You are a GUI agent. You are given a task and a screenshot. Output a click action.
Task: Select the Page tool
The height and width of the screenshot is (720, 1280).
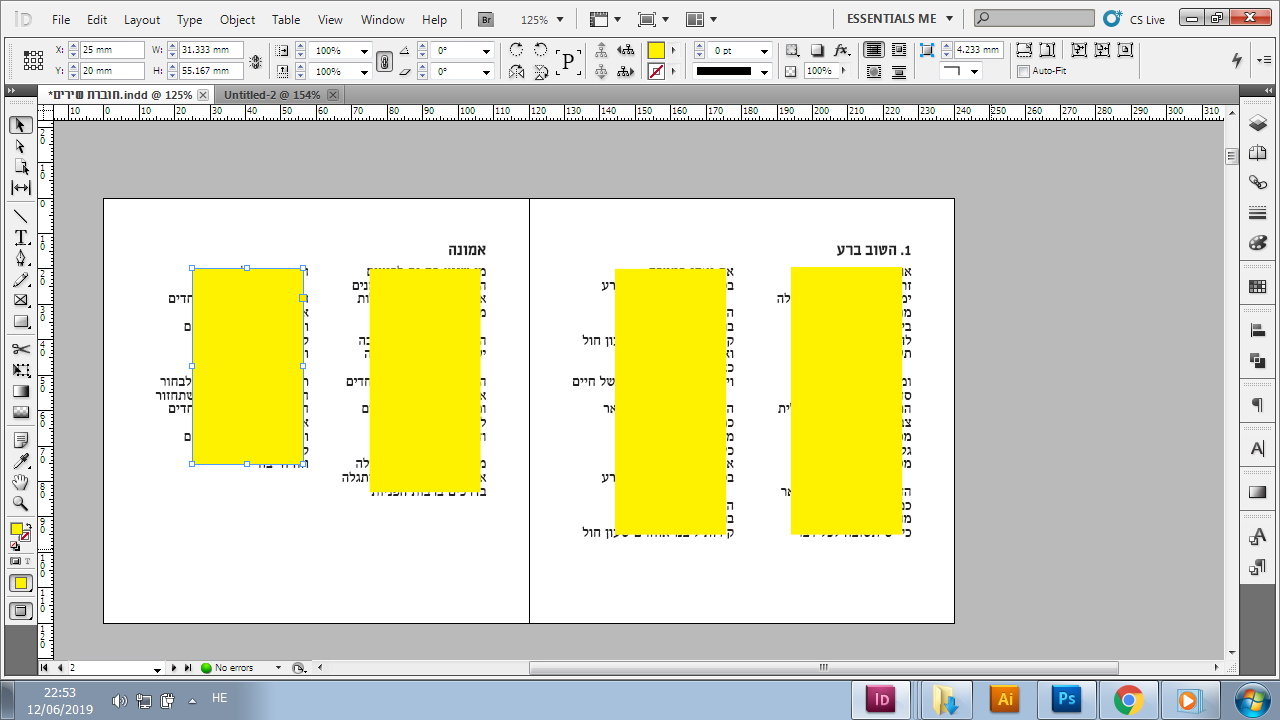(x=20, y=167)
